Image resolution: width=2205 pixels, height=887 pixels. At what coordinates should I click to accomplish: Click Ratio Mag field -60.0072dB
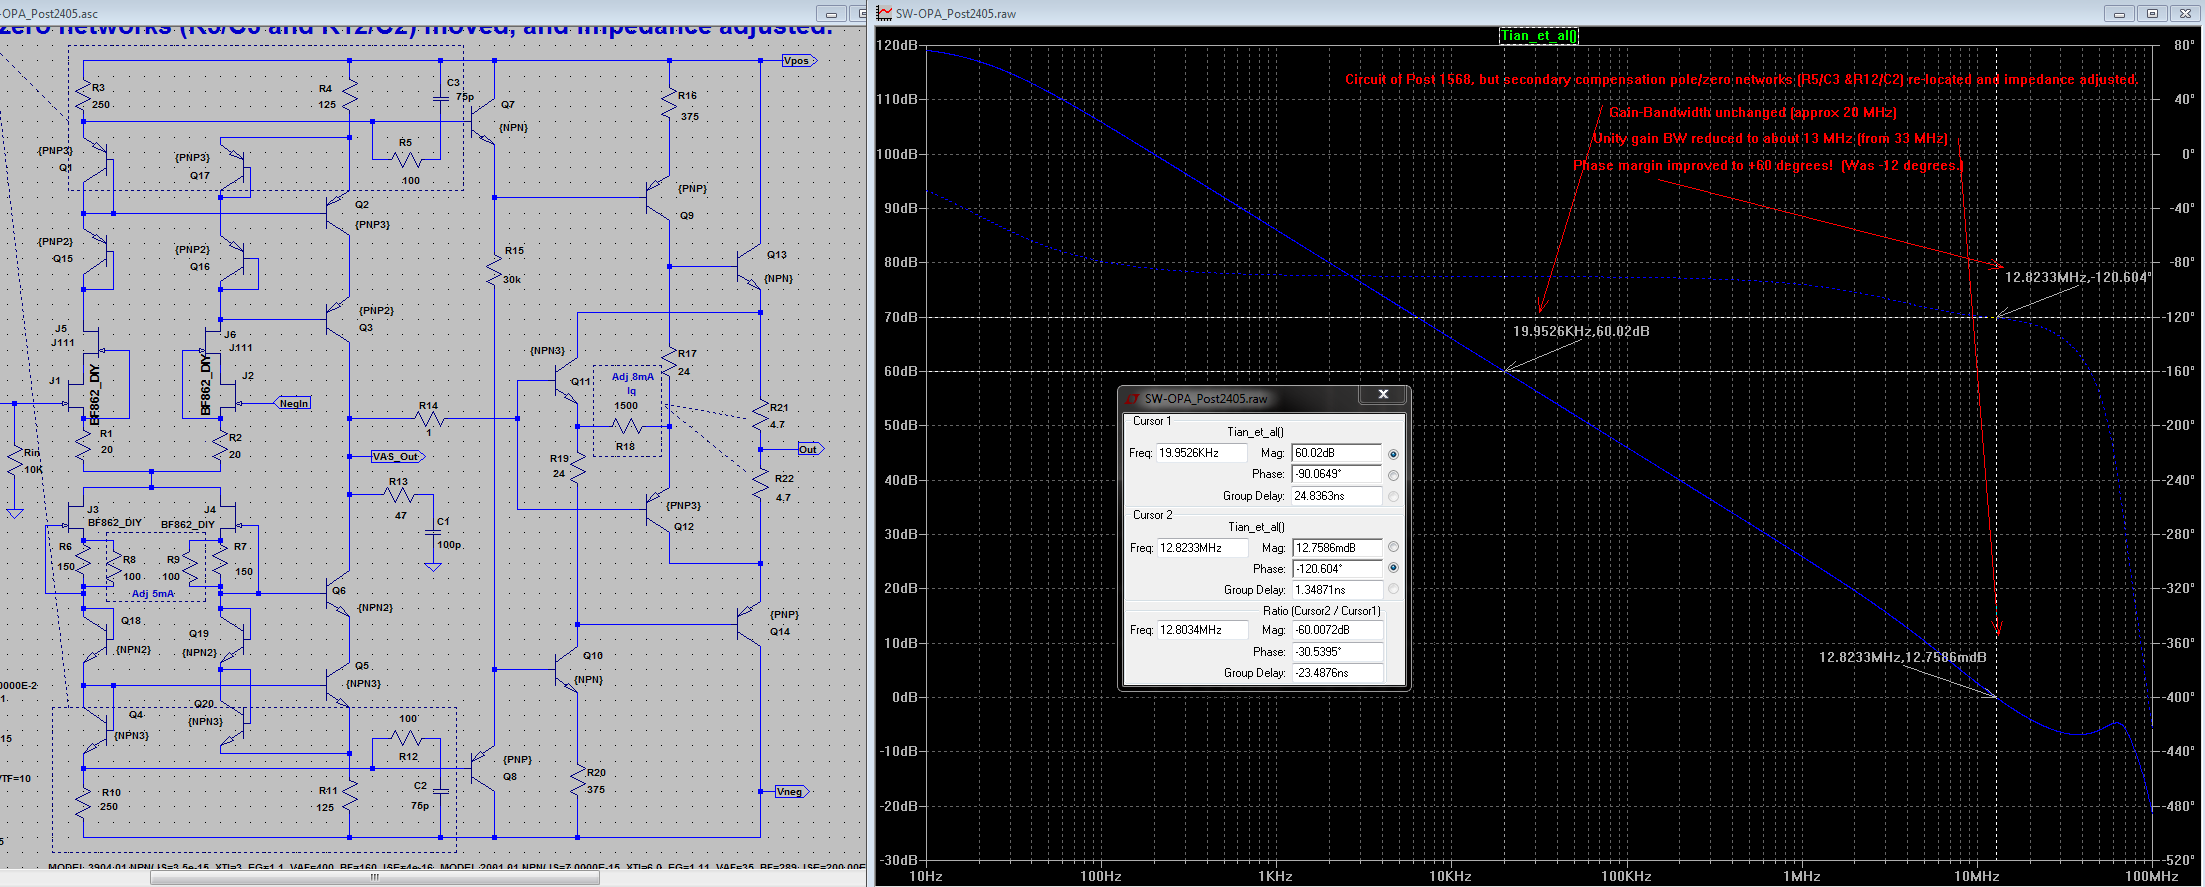tap(1338, 630)
